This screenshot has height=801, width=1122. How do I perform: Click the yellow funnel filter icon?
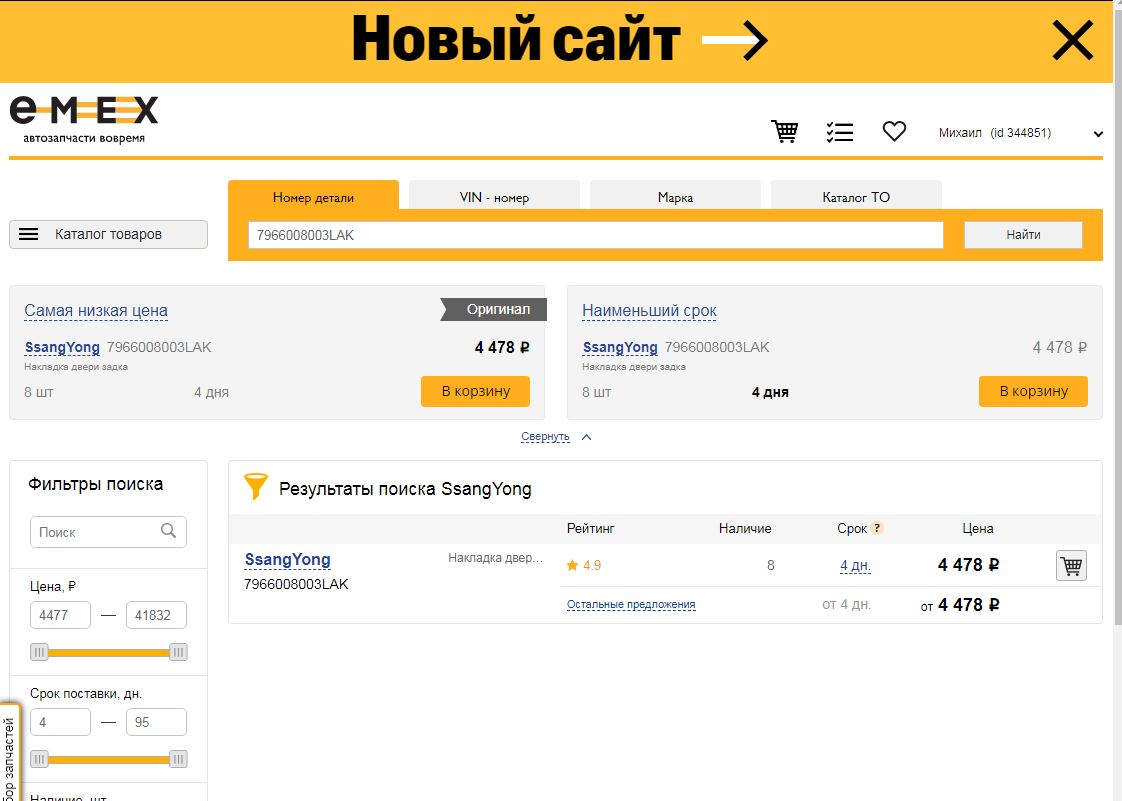[256, 487]
